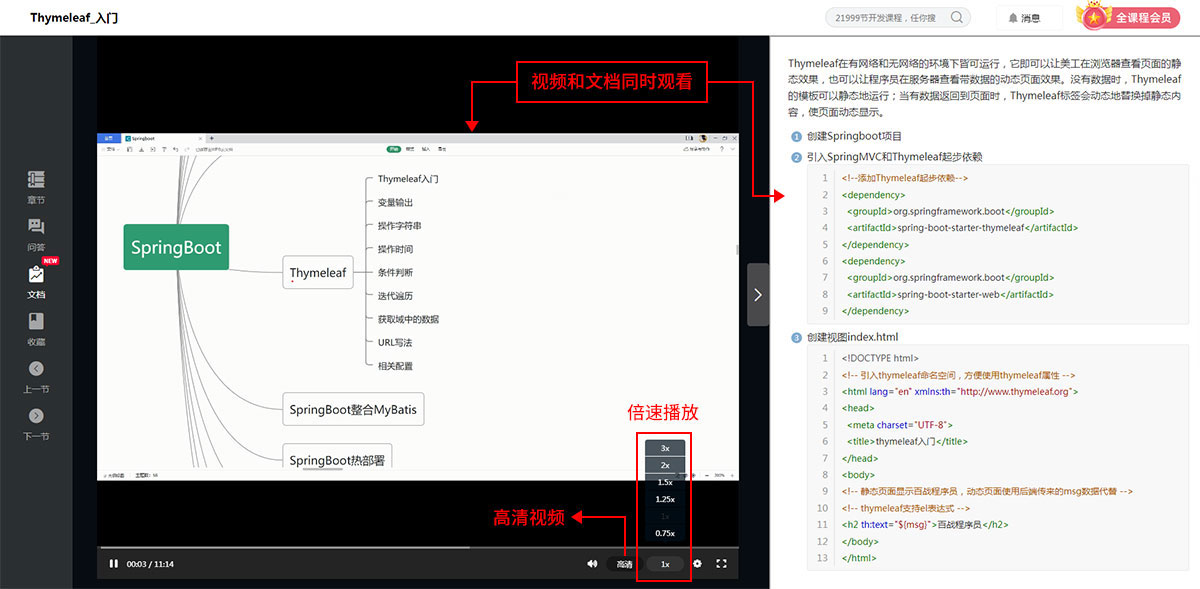1200x589 pixels.
Task: Click the SpringBoot热部署 node
Action: (337, 460)
